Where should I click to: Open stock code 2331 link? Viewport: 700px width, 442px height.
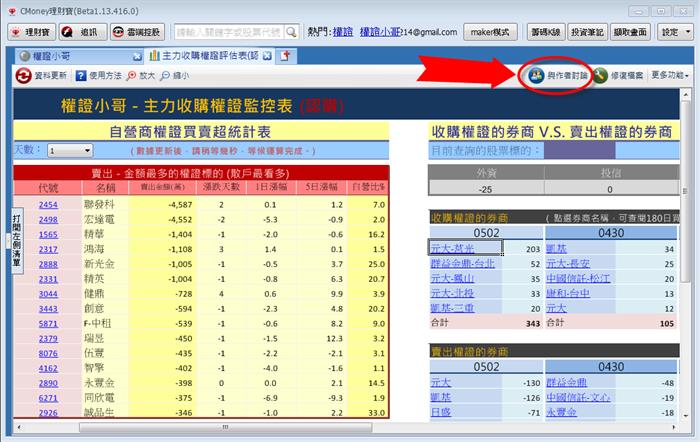pyautogui.click(x=48, y=279)
